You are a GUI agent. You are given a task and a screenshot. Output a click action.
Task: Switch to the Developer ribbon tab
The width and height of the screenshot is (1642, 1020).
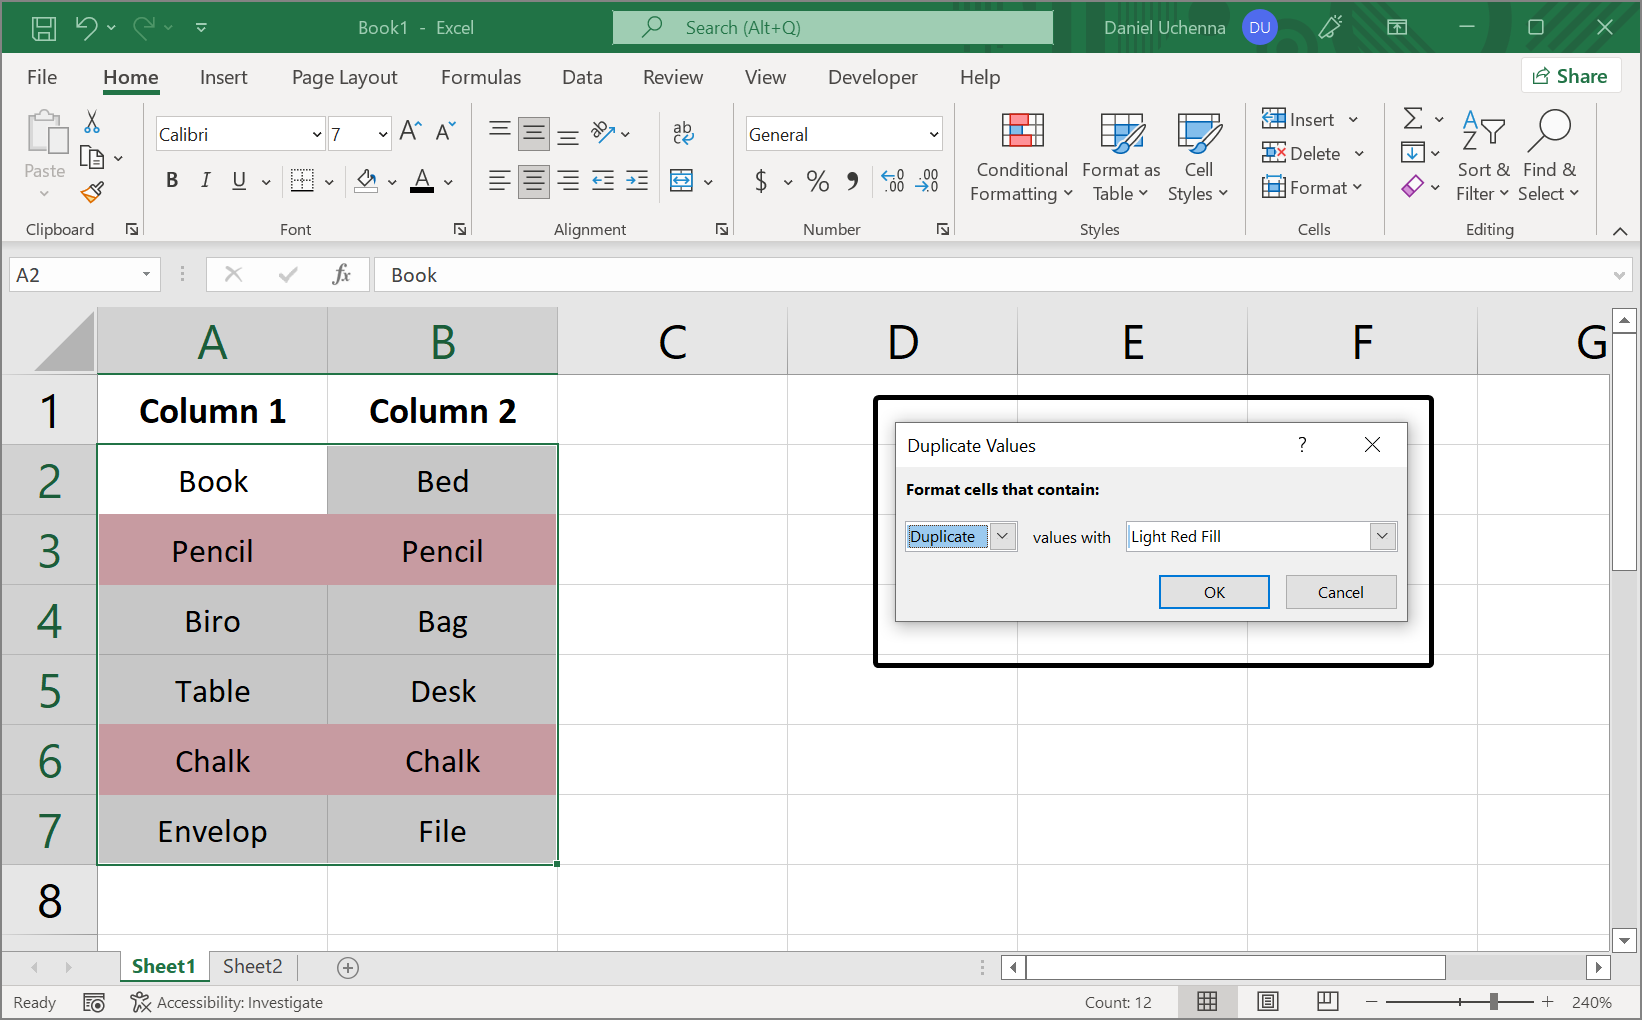(x=872, y=77)
